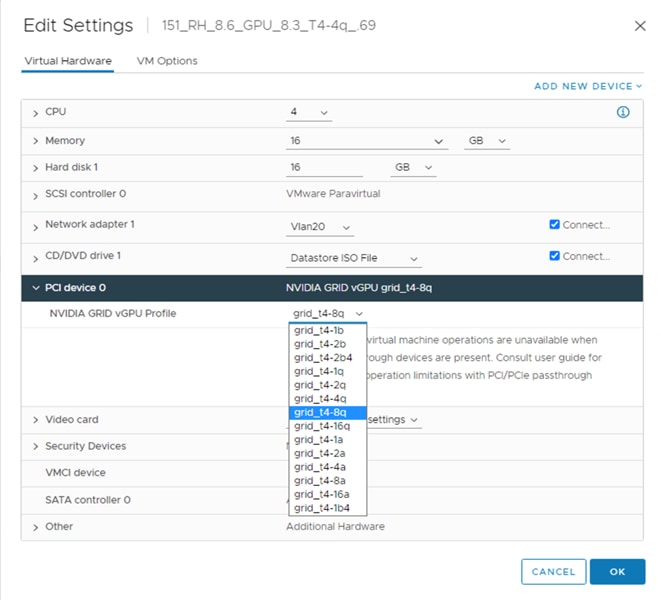Select the grid_t4-8a profile option
This screenshot has width=661, height=600.
pyautogui.click(x=328, y=481)
